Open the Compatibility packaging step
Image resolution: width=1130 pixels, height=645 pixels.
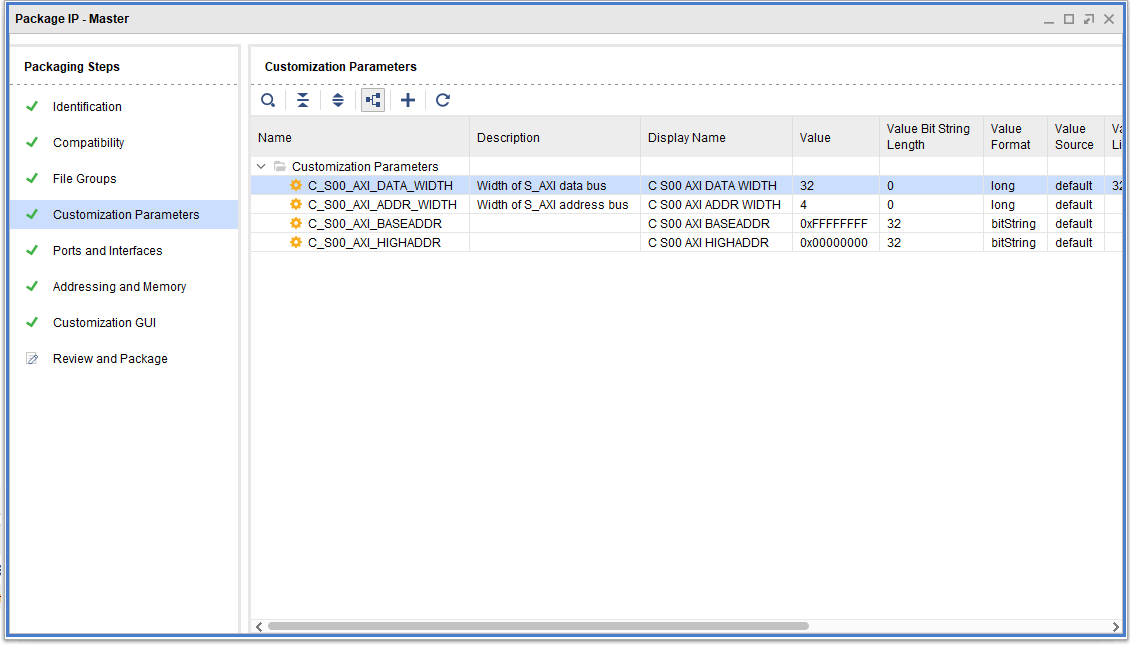click(x=89, y=143)
